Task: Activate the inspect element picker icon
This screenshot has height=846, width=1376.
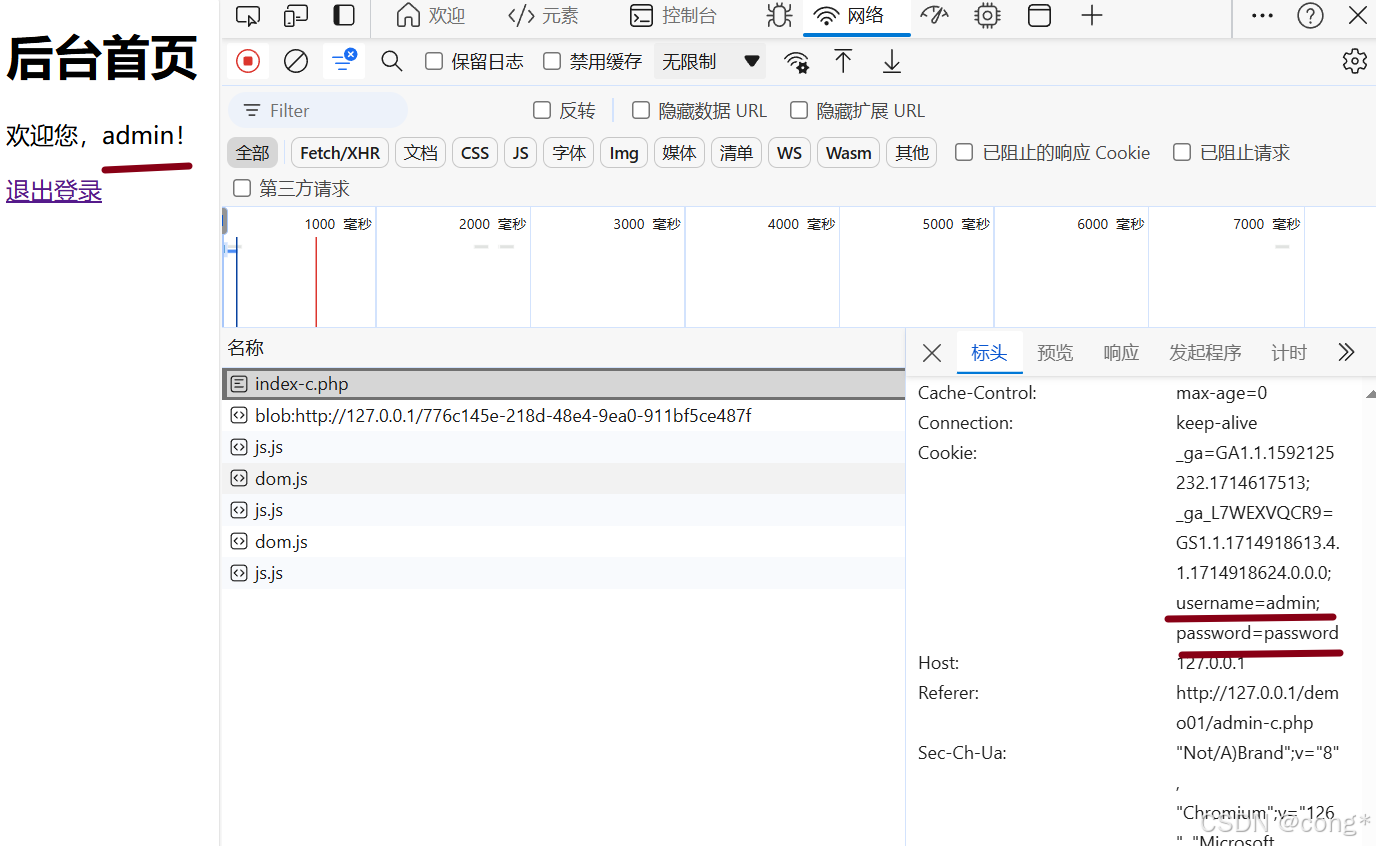Action: [x=248, y=16]
